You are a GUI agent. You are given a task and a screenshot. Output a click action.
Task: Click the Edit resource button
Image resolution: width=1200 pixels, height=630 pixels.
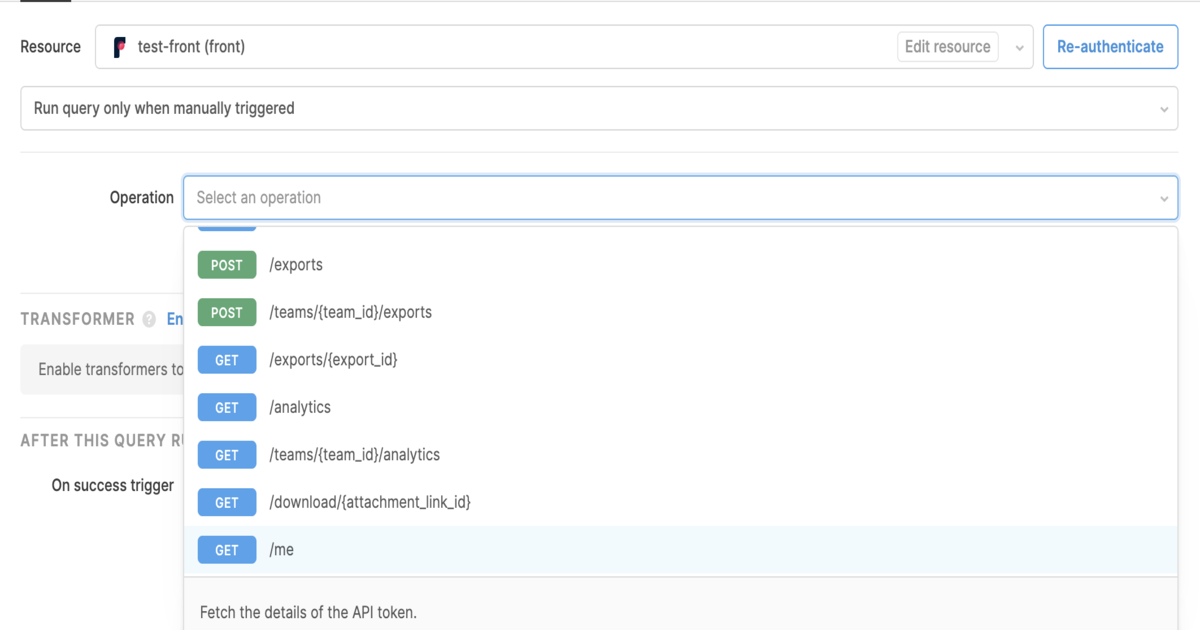947,47
